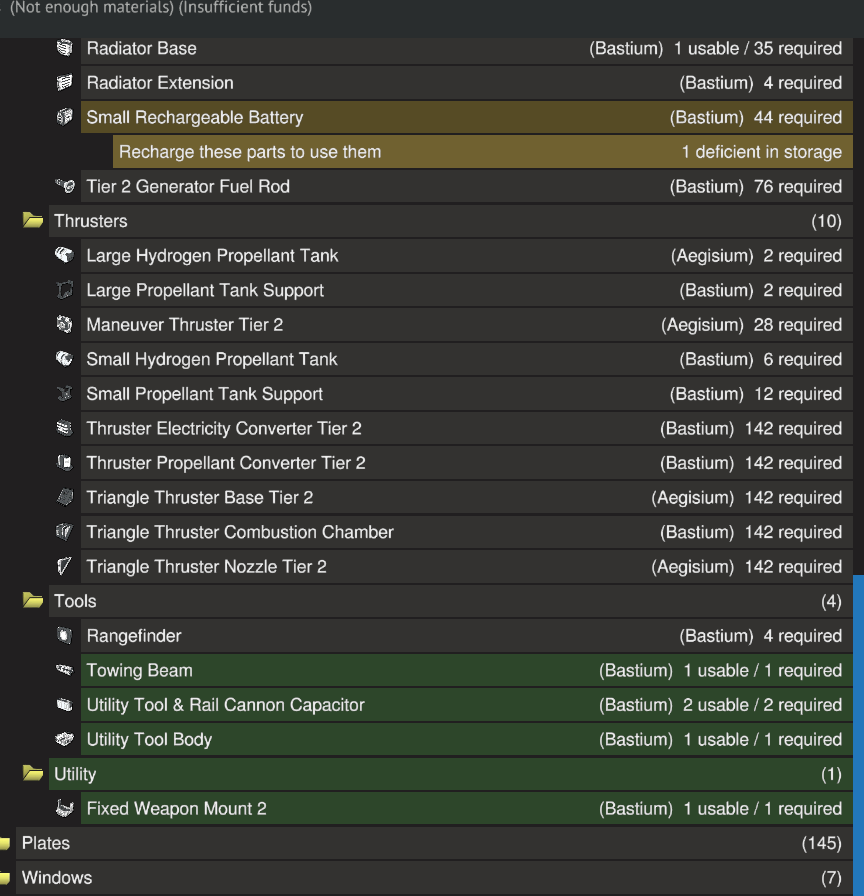The width and height of the screenshot is (864, 896).
Task: Click the blue vertical scrollbar
Action: pos(858,700)
